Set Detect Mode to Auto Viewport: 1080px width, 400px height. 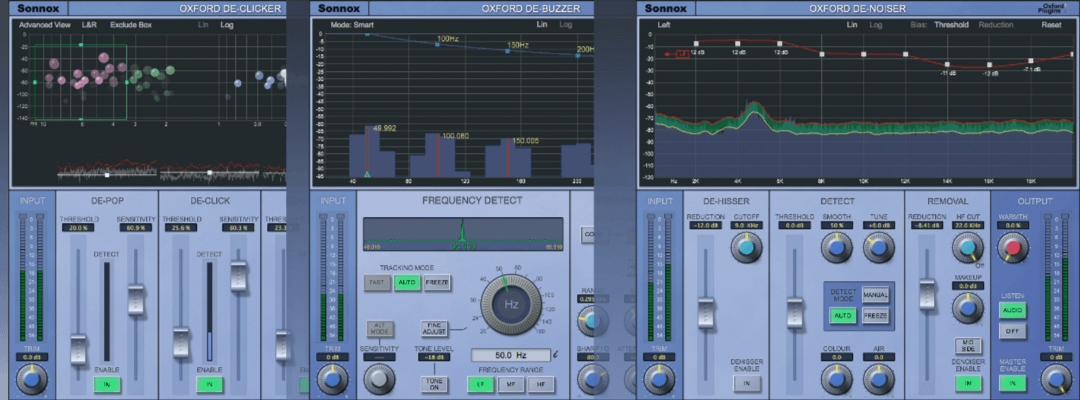(842, 316)
